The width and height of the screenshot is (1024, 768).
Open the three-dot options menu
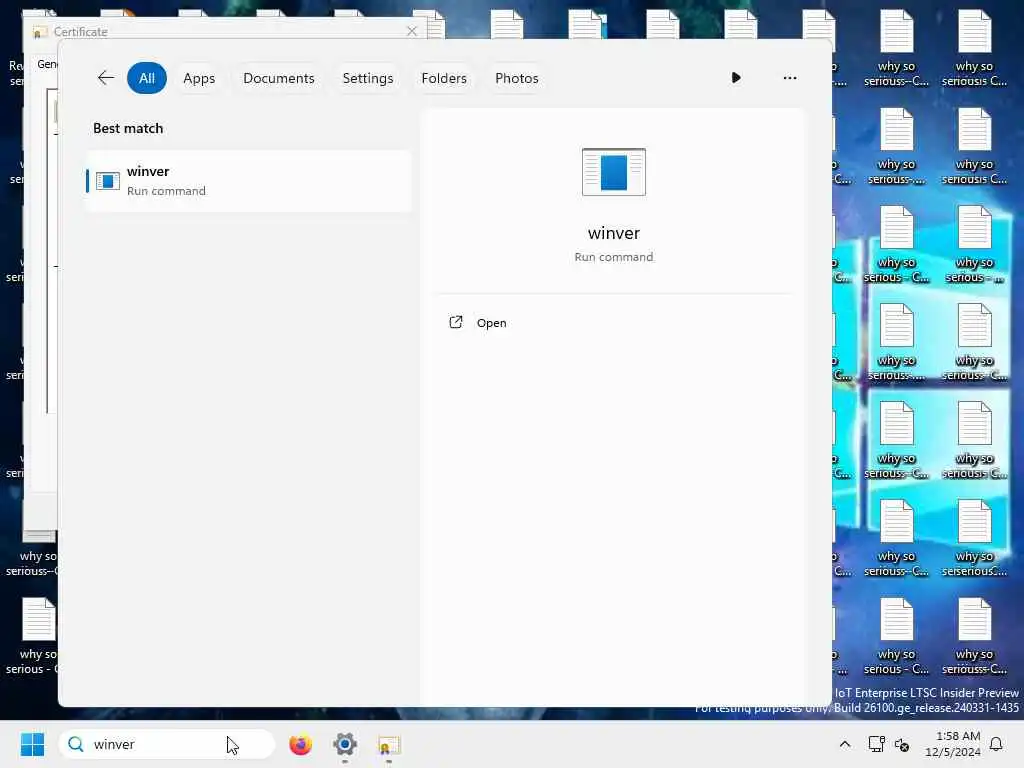coord(790,78)
